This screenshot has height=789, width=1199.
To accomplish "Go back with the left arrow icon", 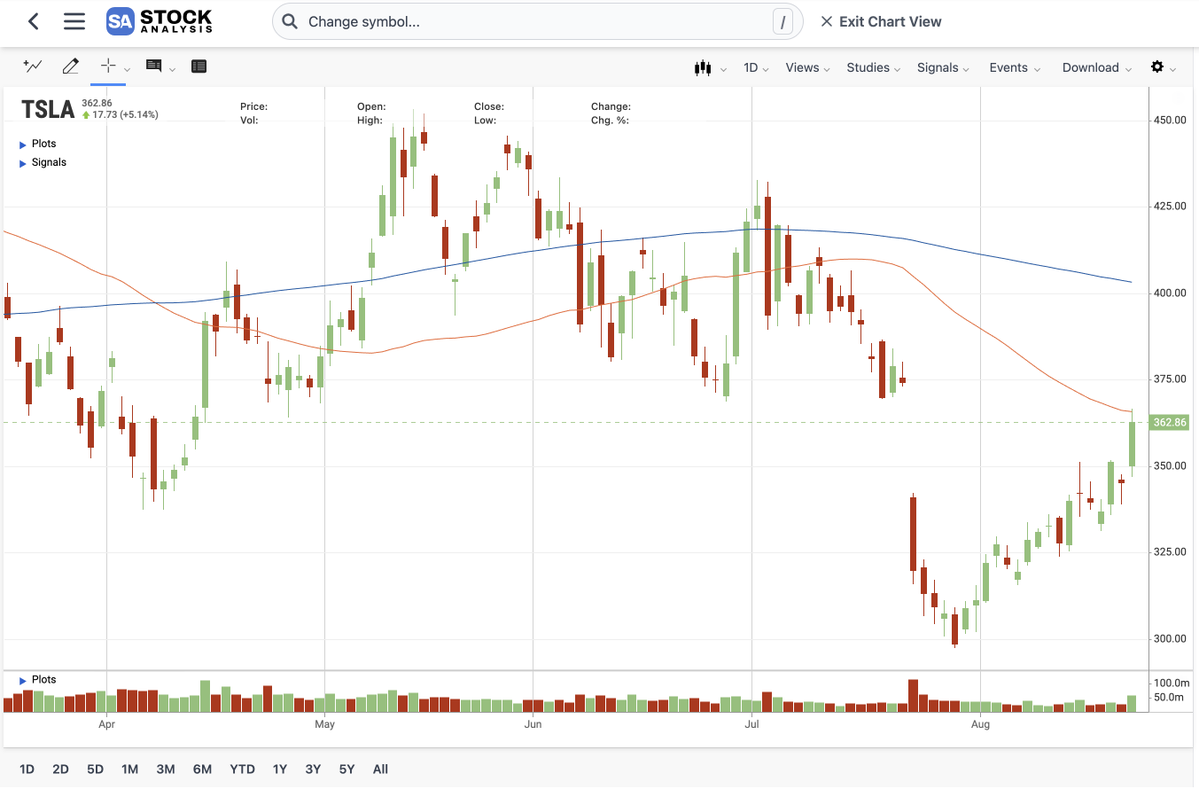I will point(34,21).
